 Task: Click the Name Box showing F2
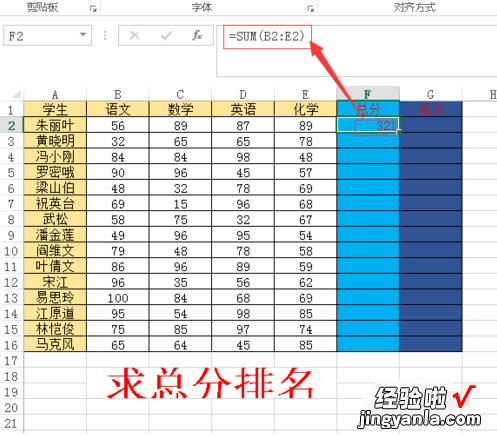[x=47, y=35]
